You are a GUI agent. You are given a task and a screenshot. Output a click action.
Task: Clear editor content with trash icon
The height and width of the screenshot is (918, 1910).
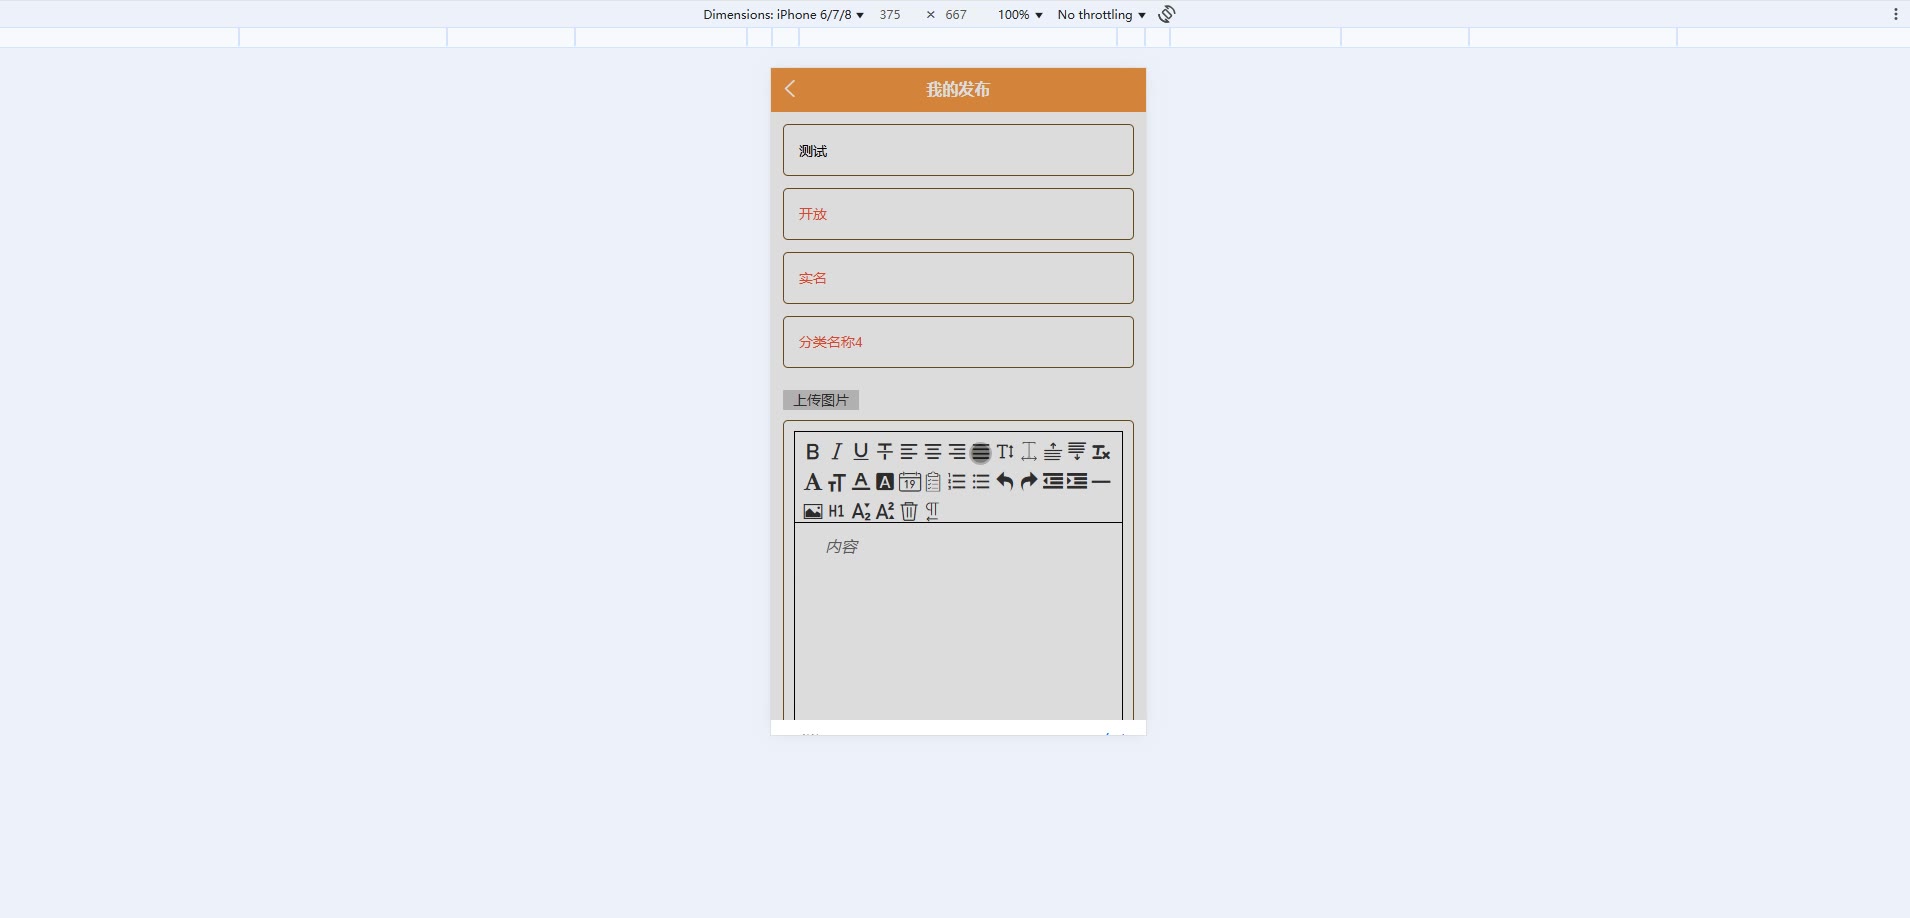click(909, 511)
